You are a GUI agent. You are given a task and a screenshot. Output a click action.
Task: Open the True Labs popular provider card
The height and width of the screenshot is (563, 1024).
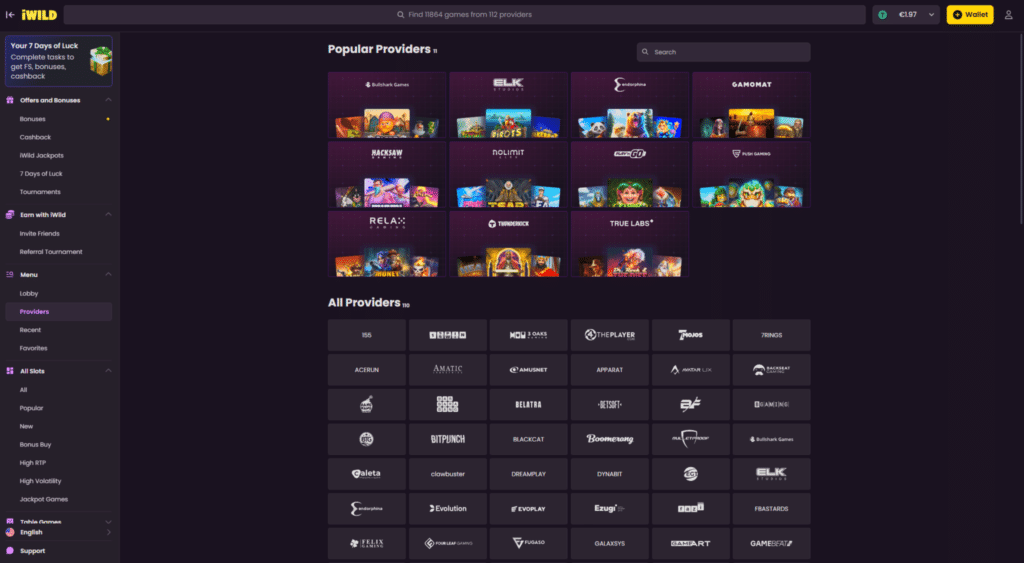tap(630, 244)
